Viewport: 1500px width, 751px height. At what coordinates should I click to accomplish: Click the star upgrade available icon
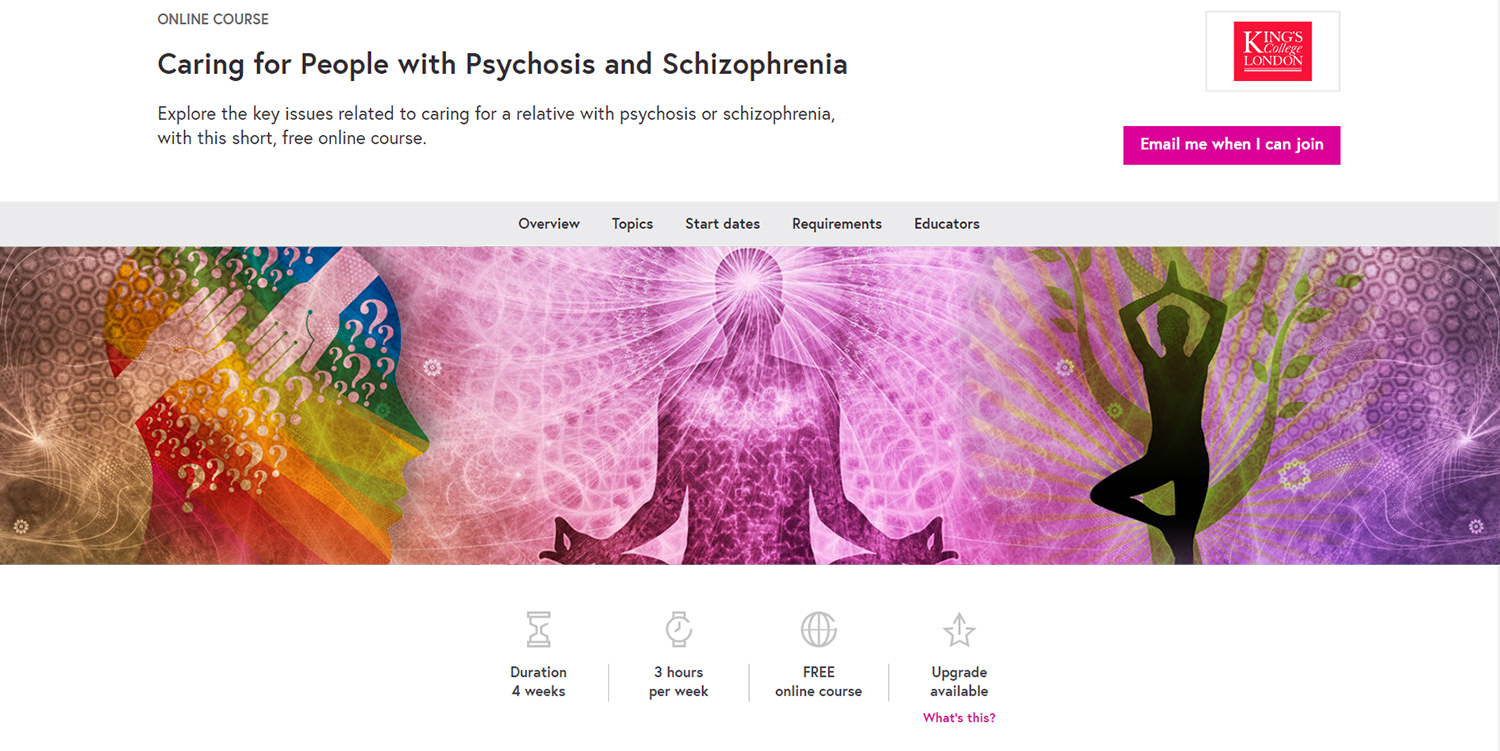pos(959,630)
